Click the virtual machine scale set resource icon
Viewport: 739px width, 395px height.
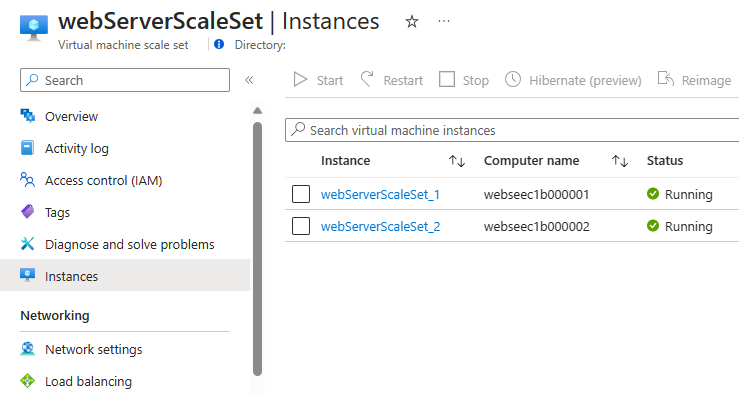tap(34, 27)
